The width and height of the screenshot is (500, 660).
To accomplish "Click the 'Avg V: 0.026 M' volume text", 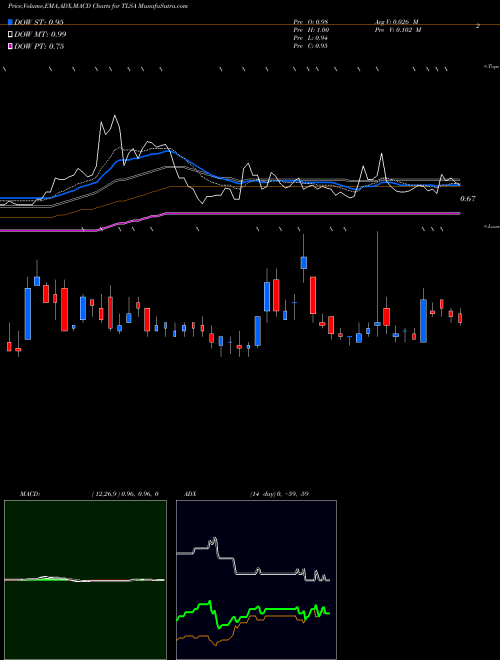I will 397,21.
